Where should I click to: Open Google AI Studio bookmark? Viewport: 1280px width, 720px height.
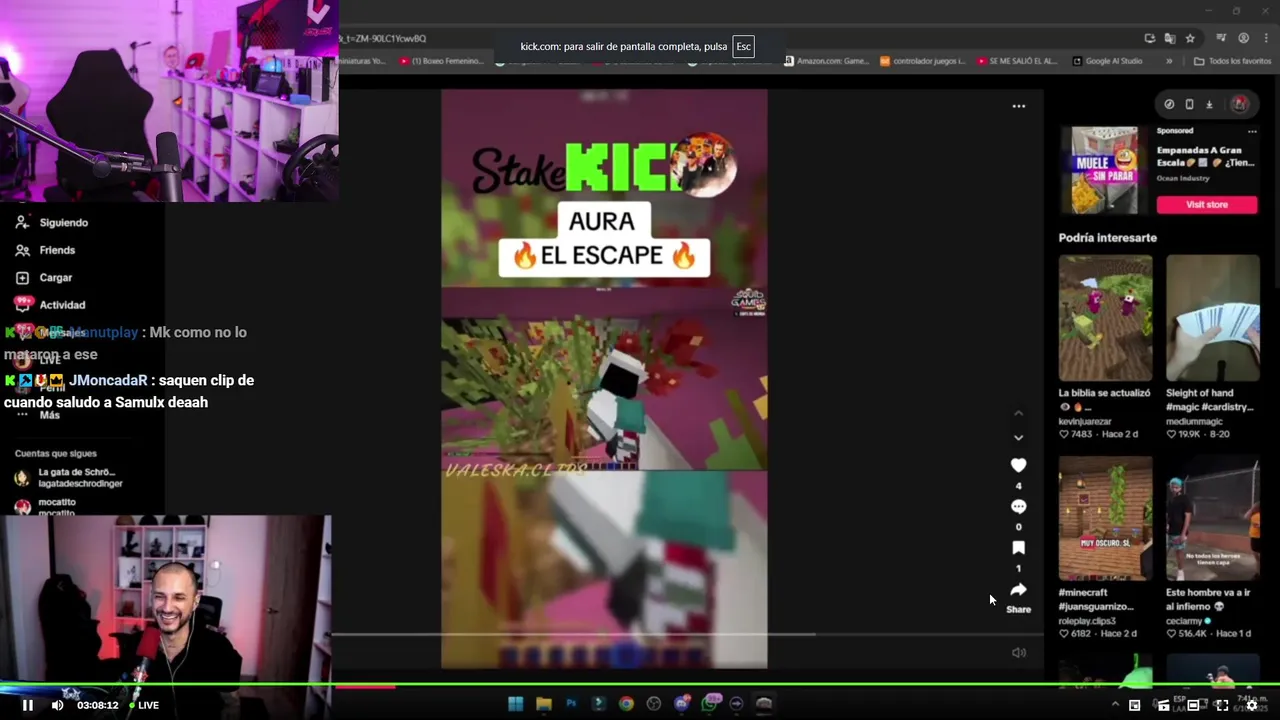(x=1107, y=61)
